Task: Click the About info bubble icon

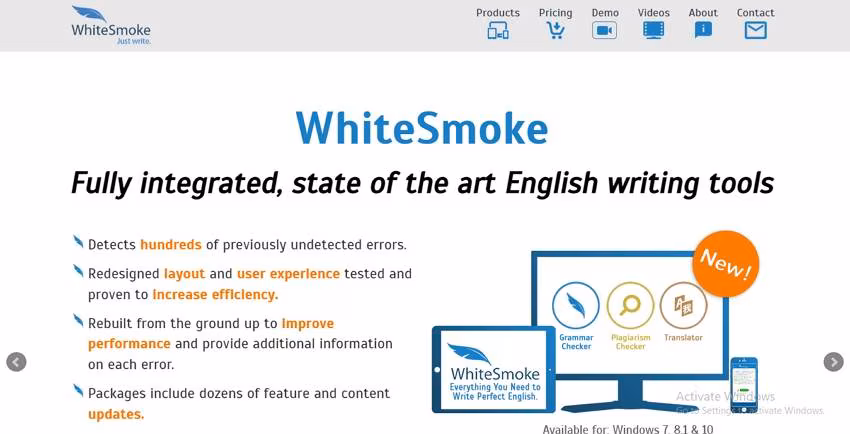Action: [703, 30]
